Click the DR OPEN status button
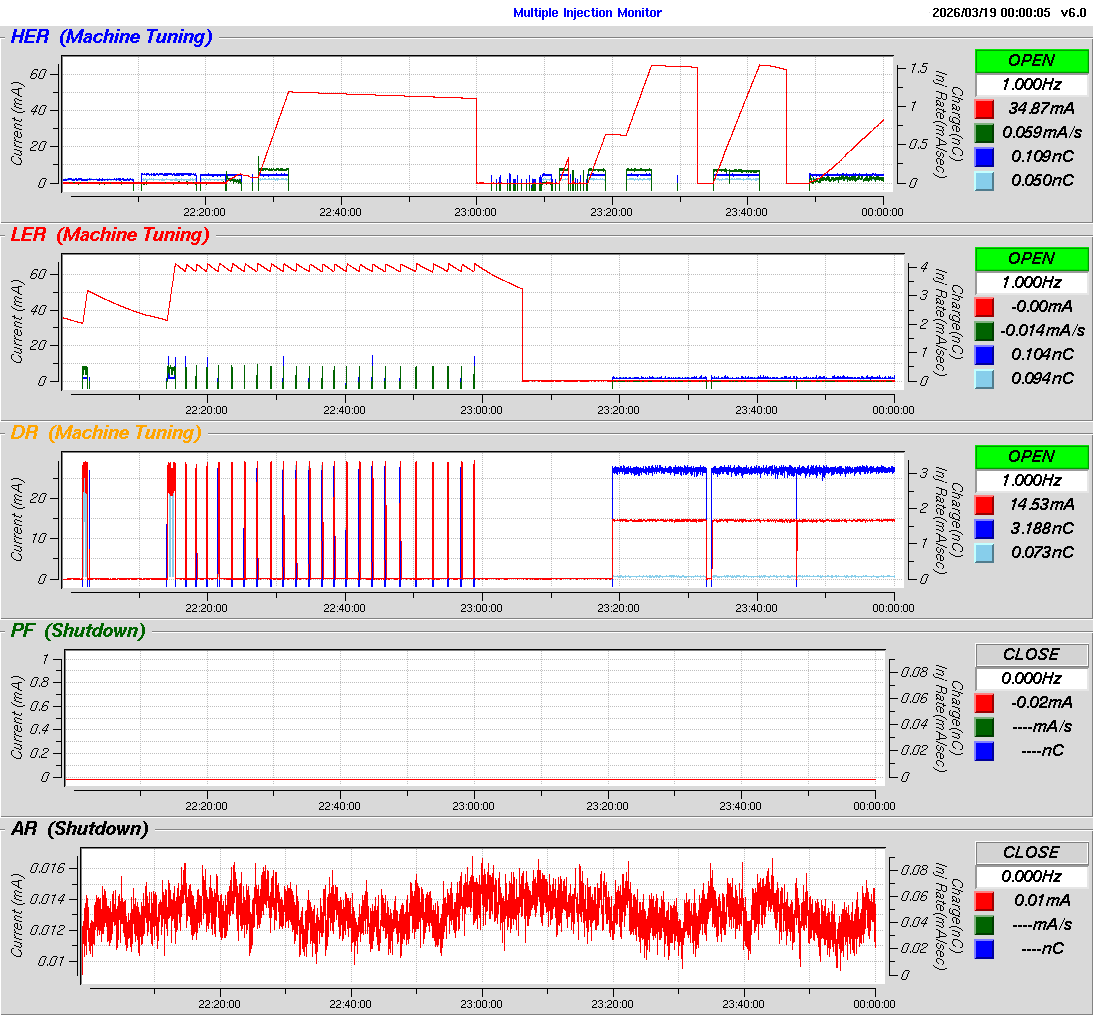Viewport: 1093px width, 1015px height. pos(1031,456)
